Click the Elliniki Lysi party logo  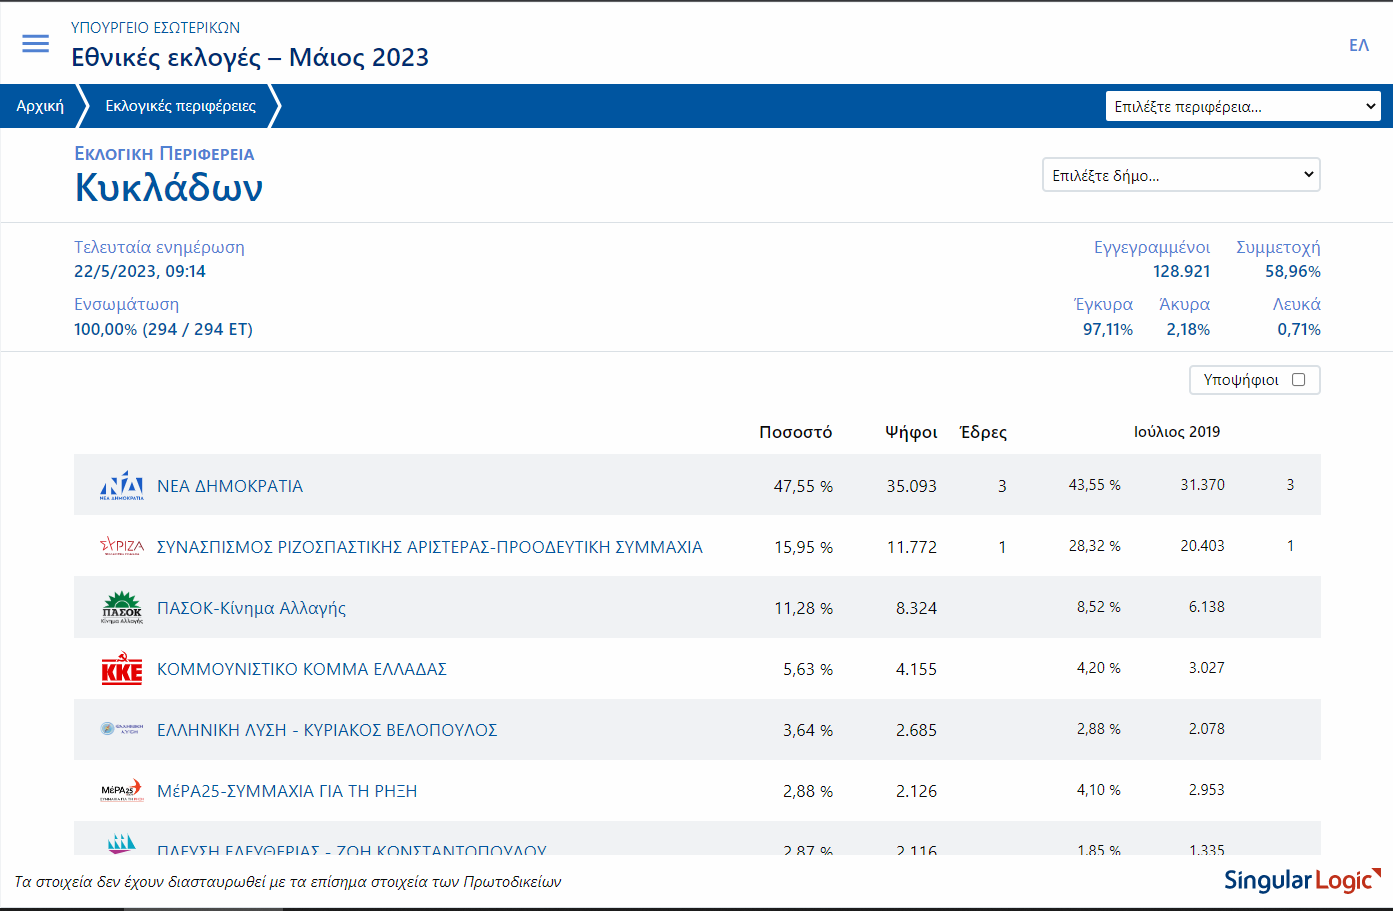pos(122,729)
